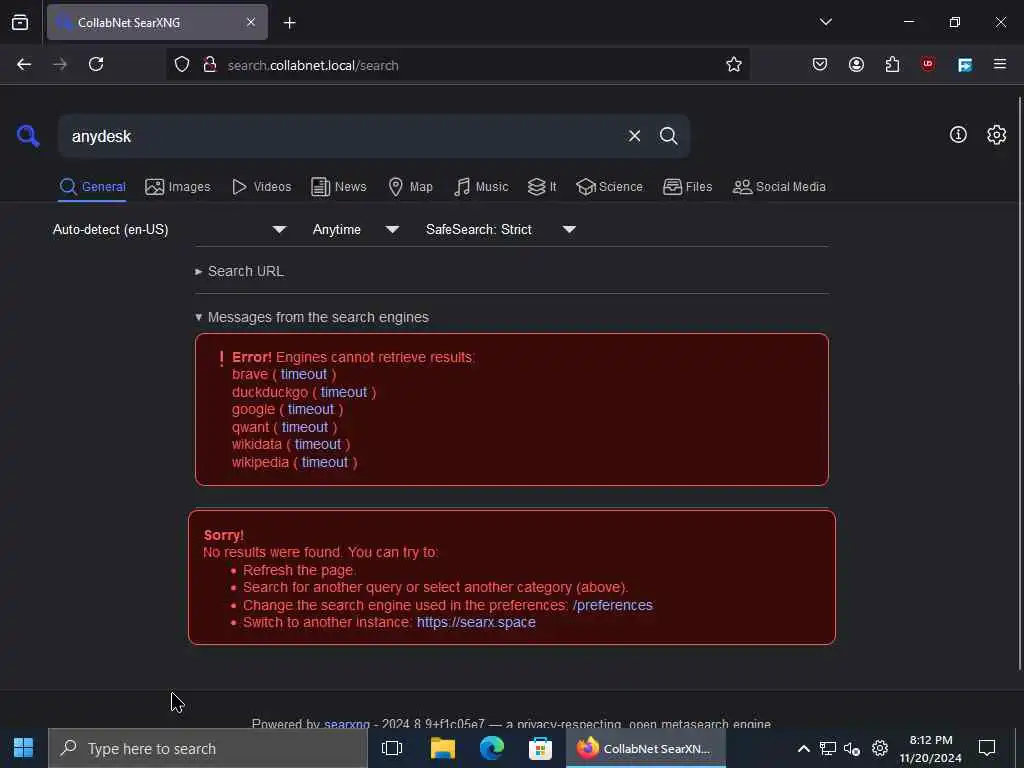
Task: Switch to Social Media category
Action: (778, 187)
